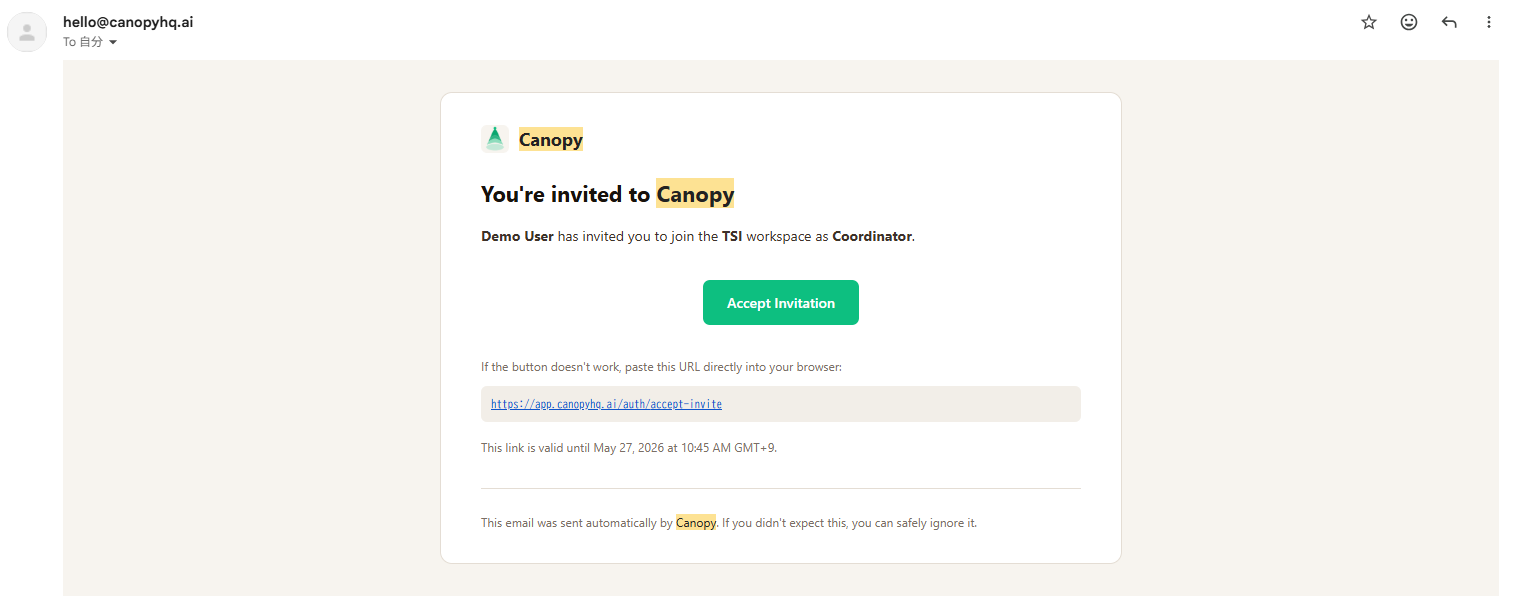Click the sender's profile avatar

tap(27, 32)
